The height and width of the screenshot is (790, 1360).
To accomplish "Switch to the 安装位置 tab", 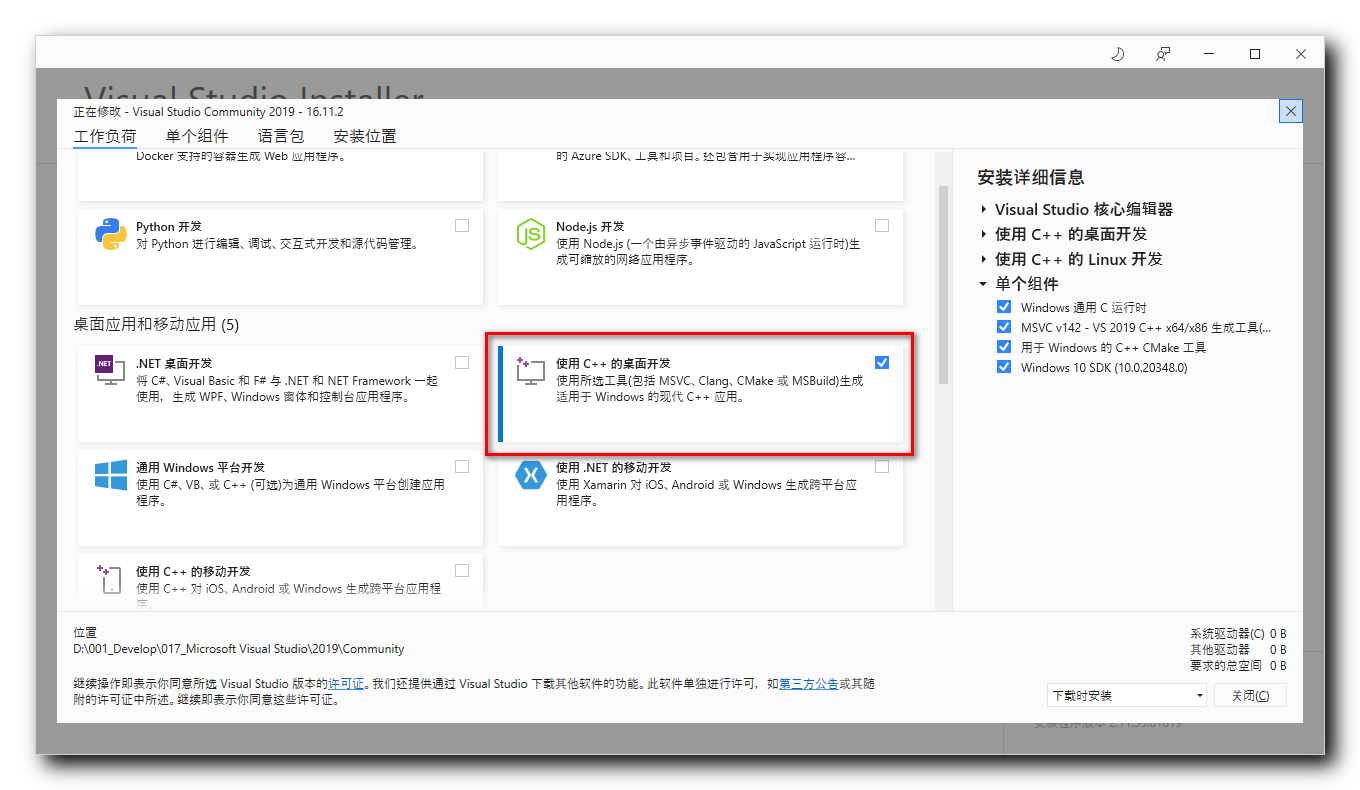I will click(x=365, y=136).
